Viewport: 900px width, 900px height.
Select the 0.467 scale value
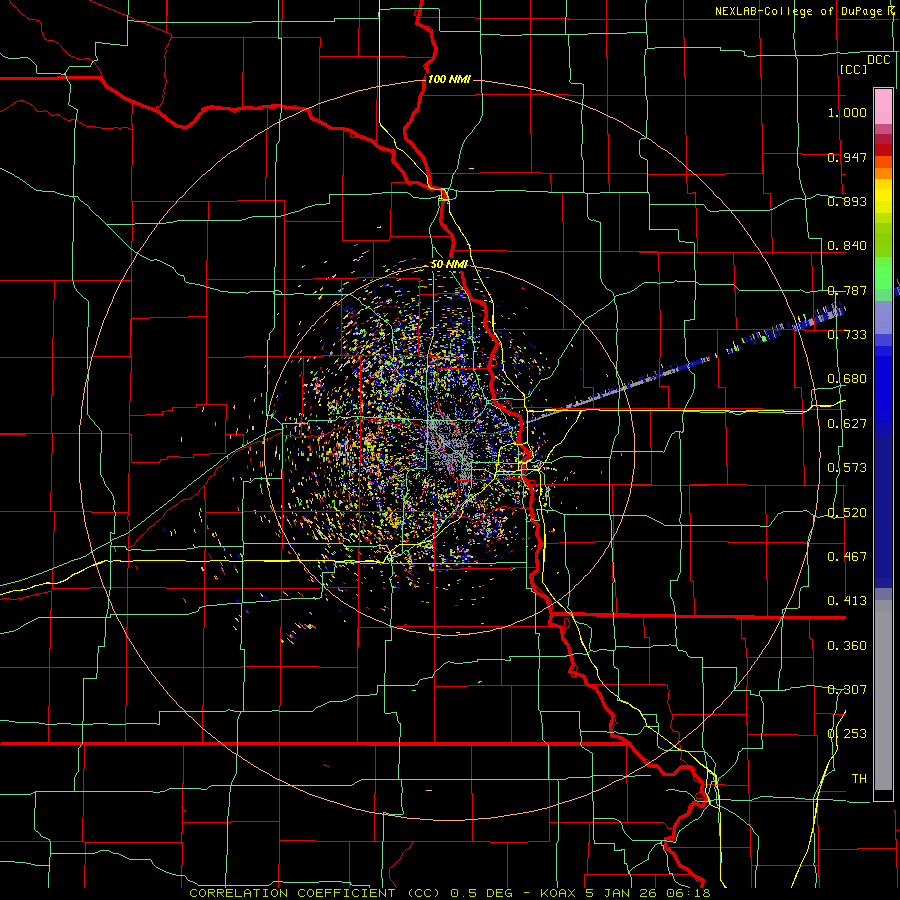click(x=847, y=557)
